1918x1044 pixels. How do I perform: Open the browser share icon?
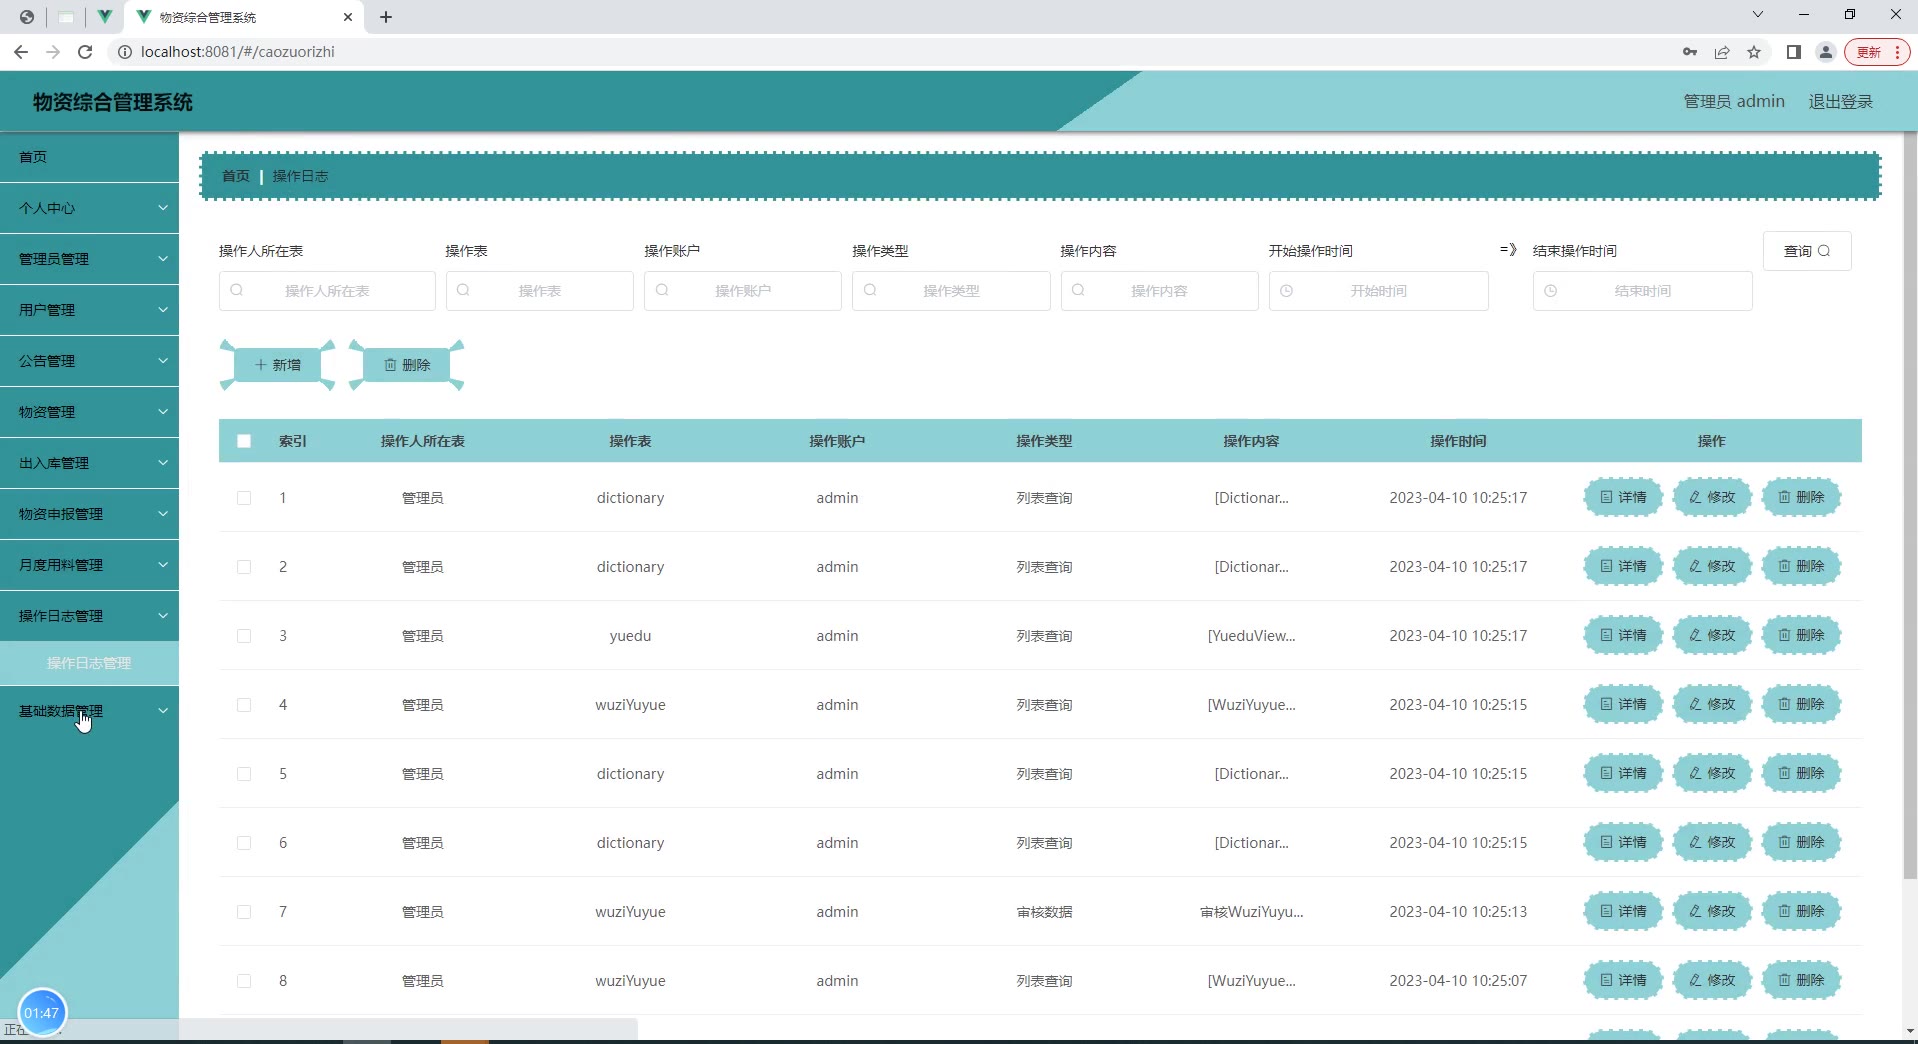(1722, 52)
